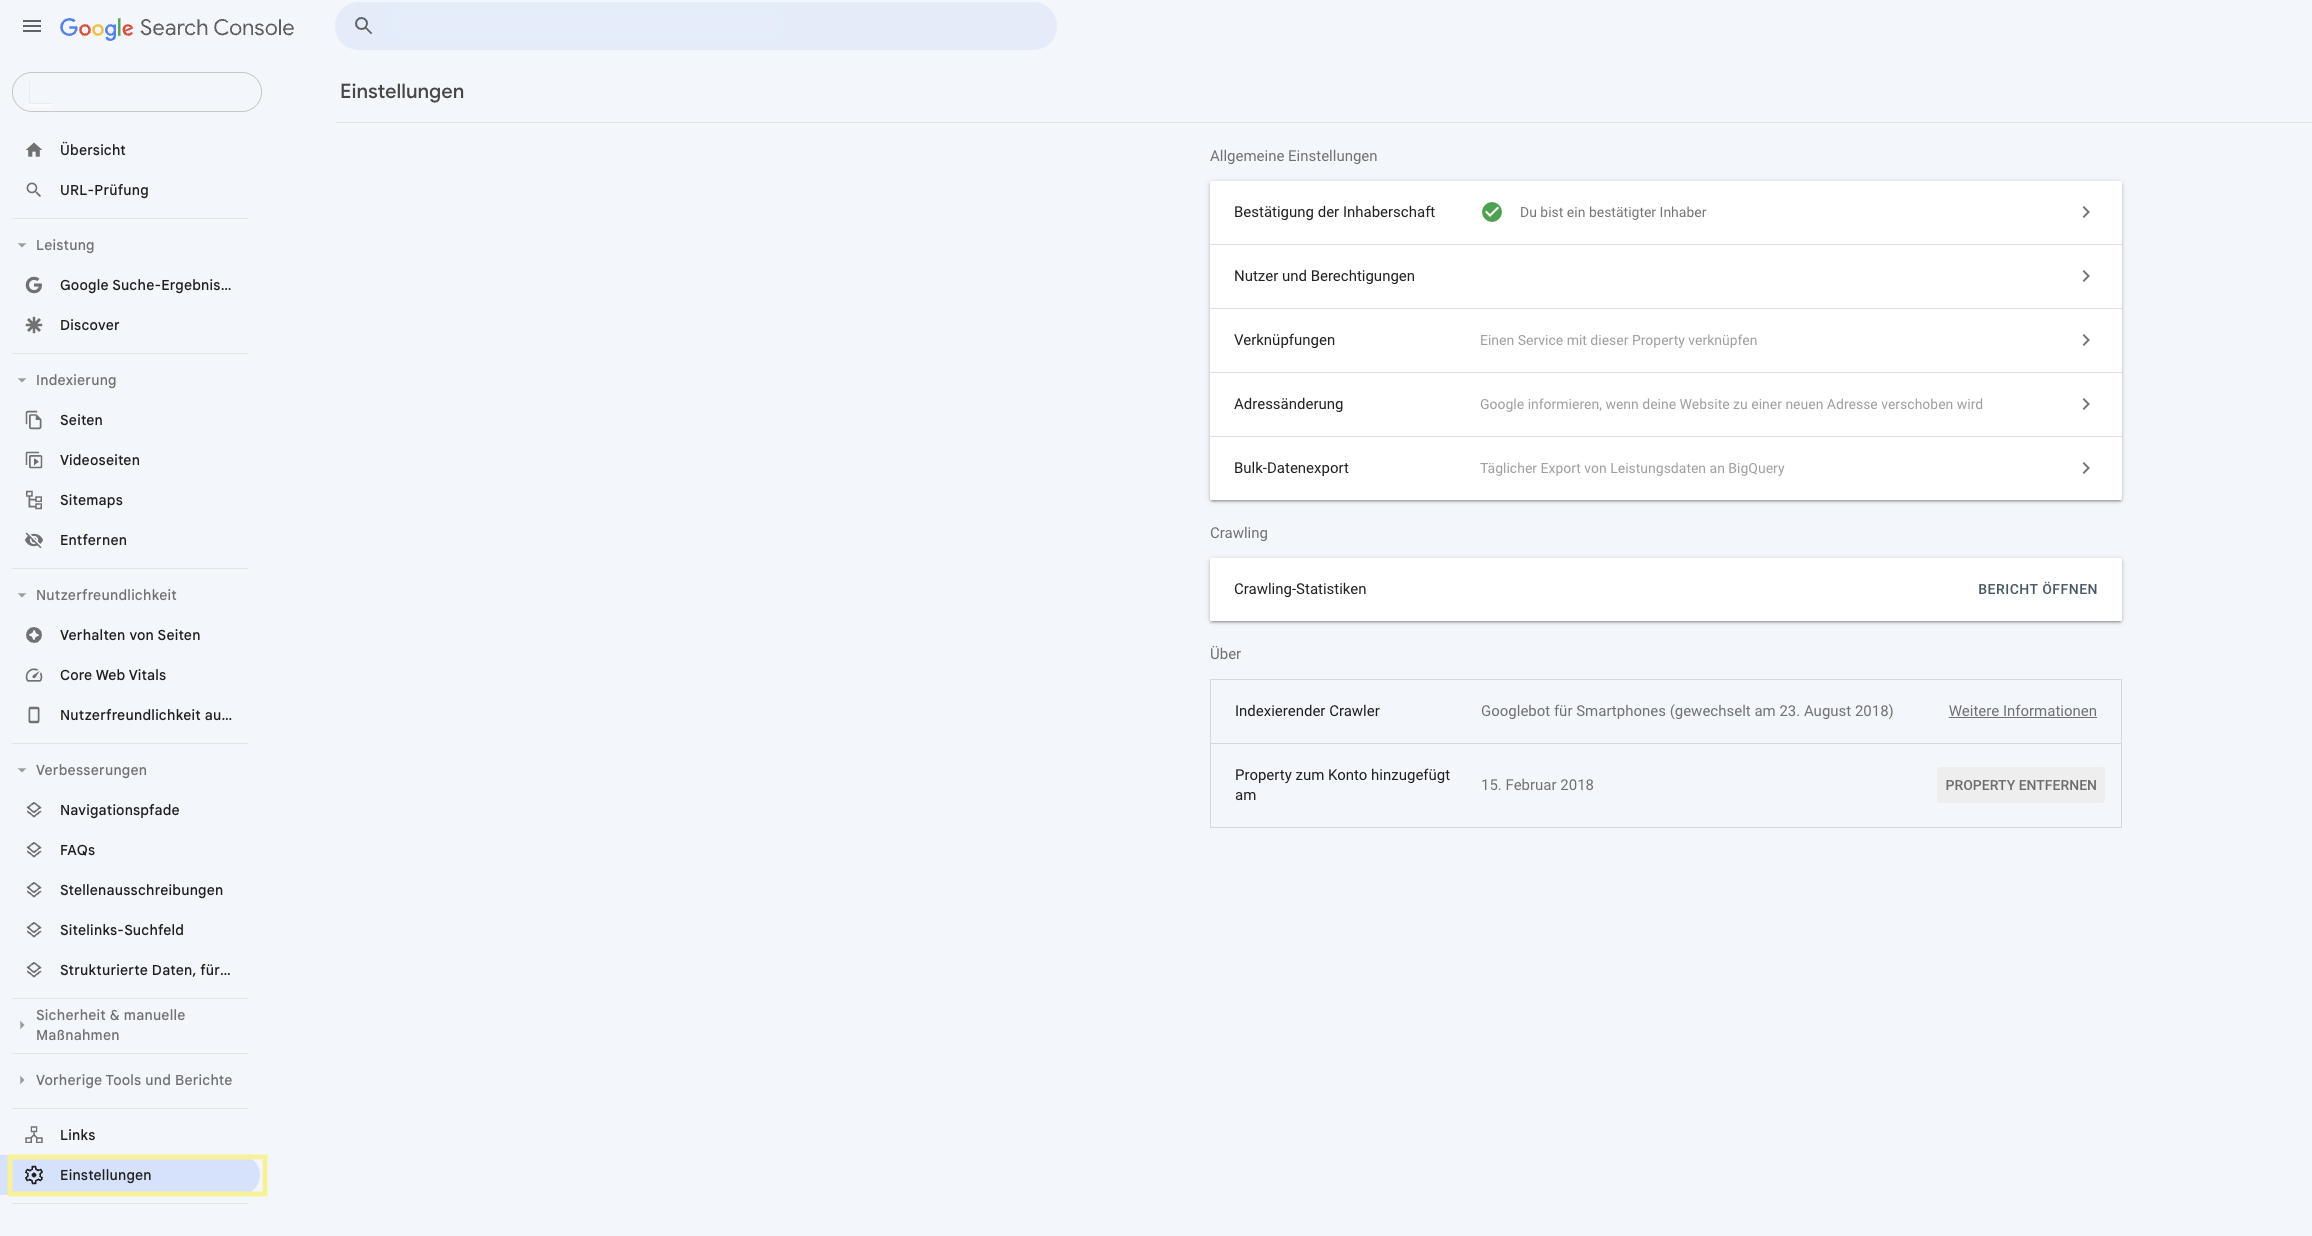2312x1236 pixels.
Task: Click the Entfernen removal icon
Action: pos(34,538)
